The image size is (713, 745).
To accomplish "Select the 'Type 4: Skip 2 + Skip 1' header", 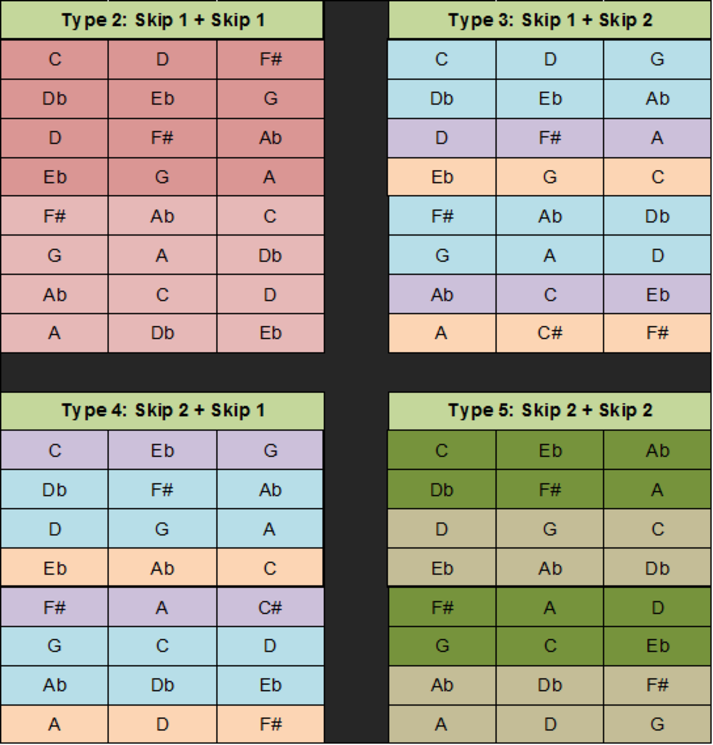I will pyautogui.click(x=162, y=411).
